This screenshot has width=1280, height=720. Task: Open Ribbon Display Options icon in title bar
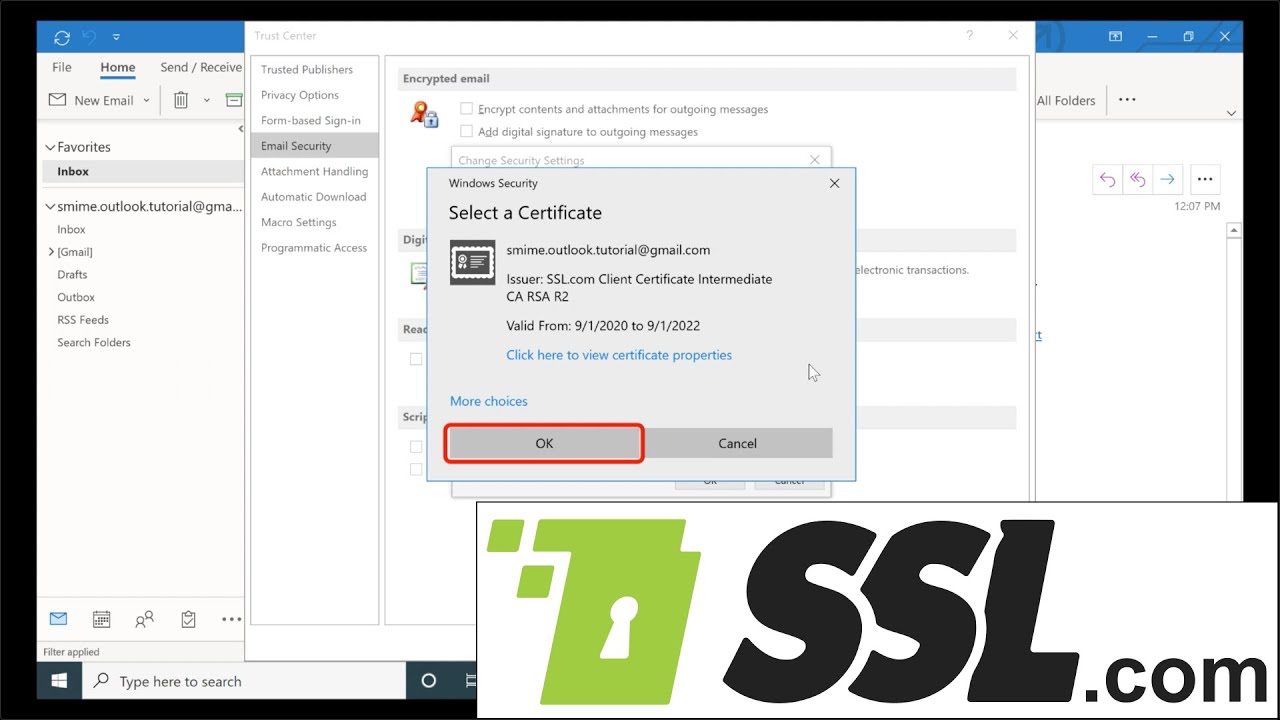[x=1116, y=37]
